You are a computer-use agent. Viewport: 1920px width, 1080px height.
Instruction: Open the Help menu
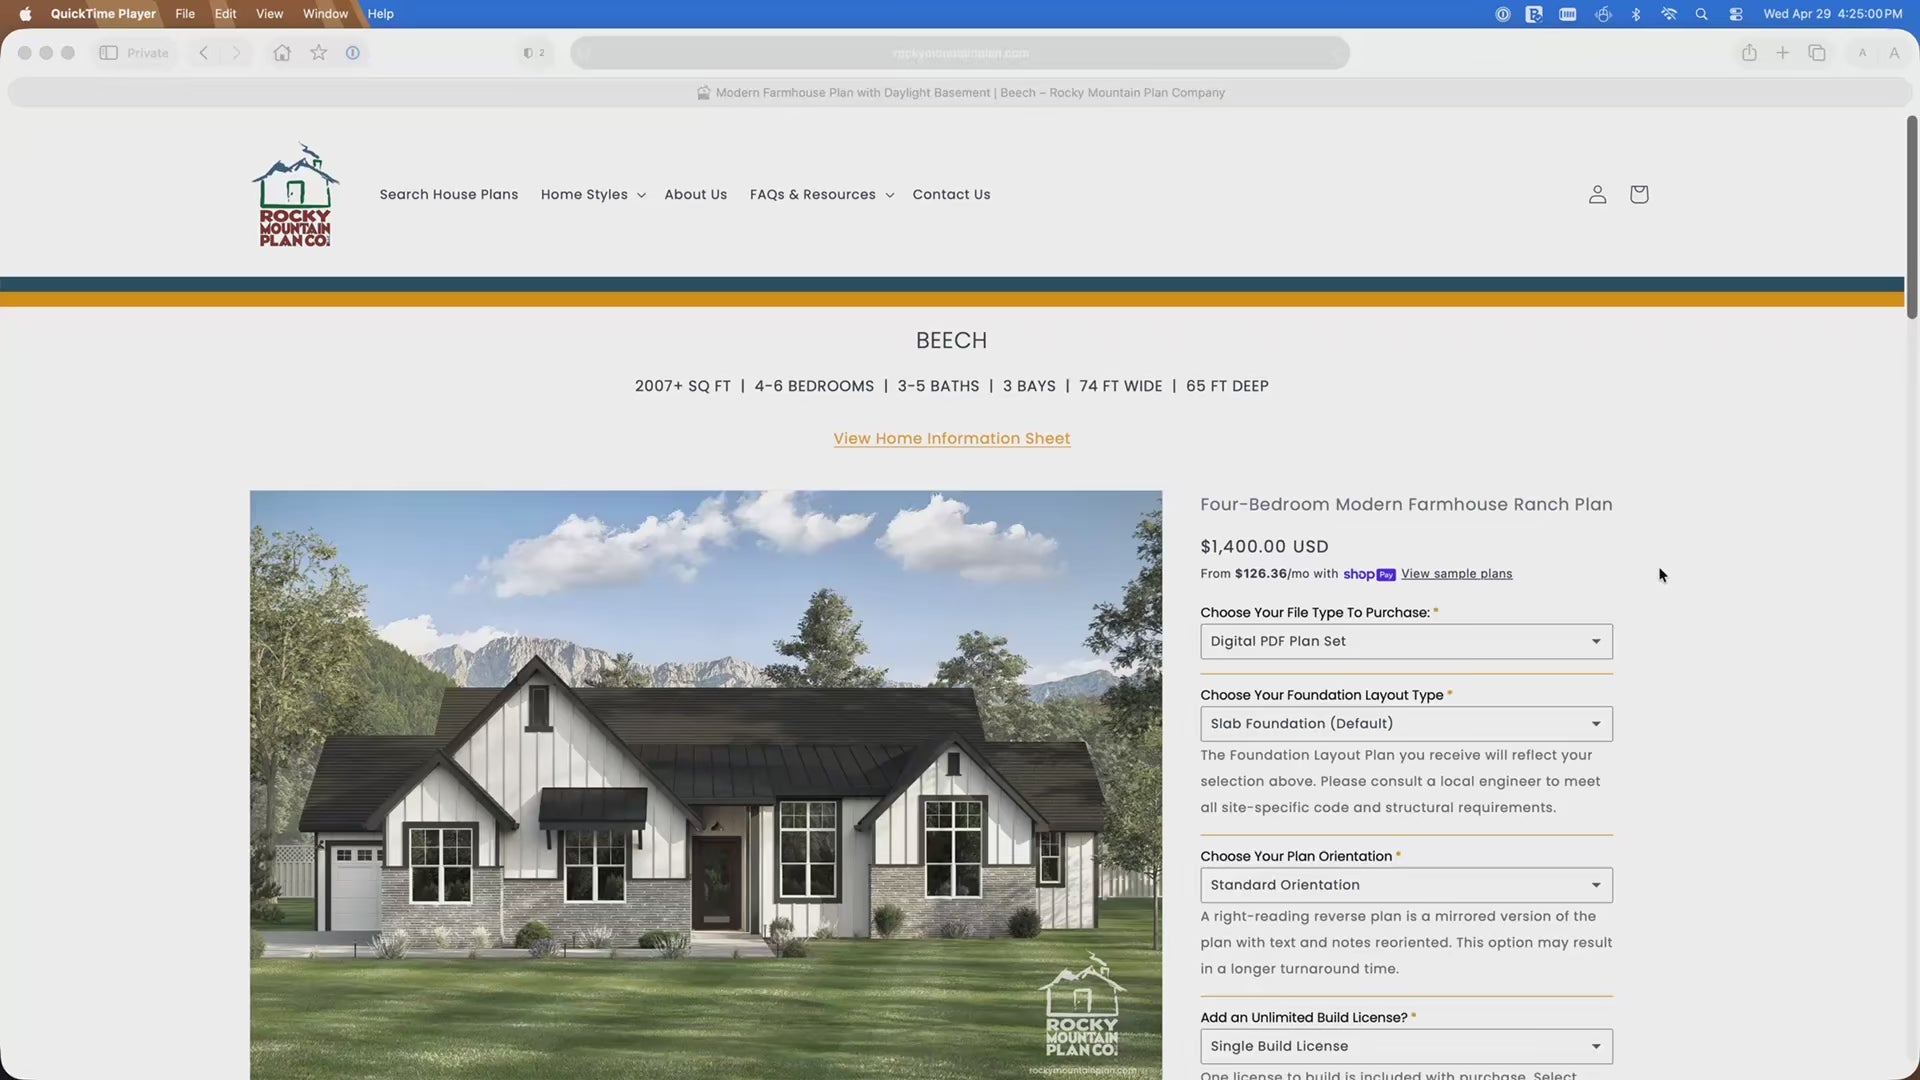tap(380, 14)
